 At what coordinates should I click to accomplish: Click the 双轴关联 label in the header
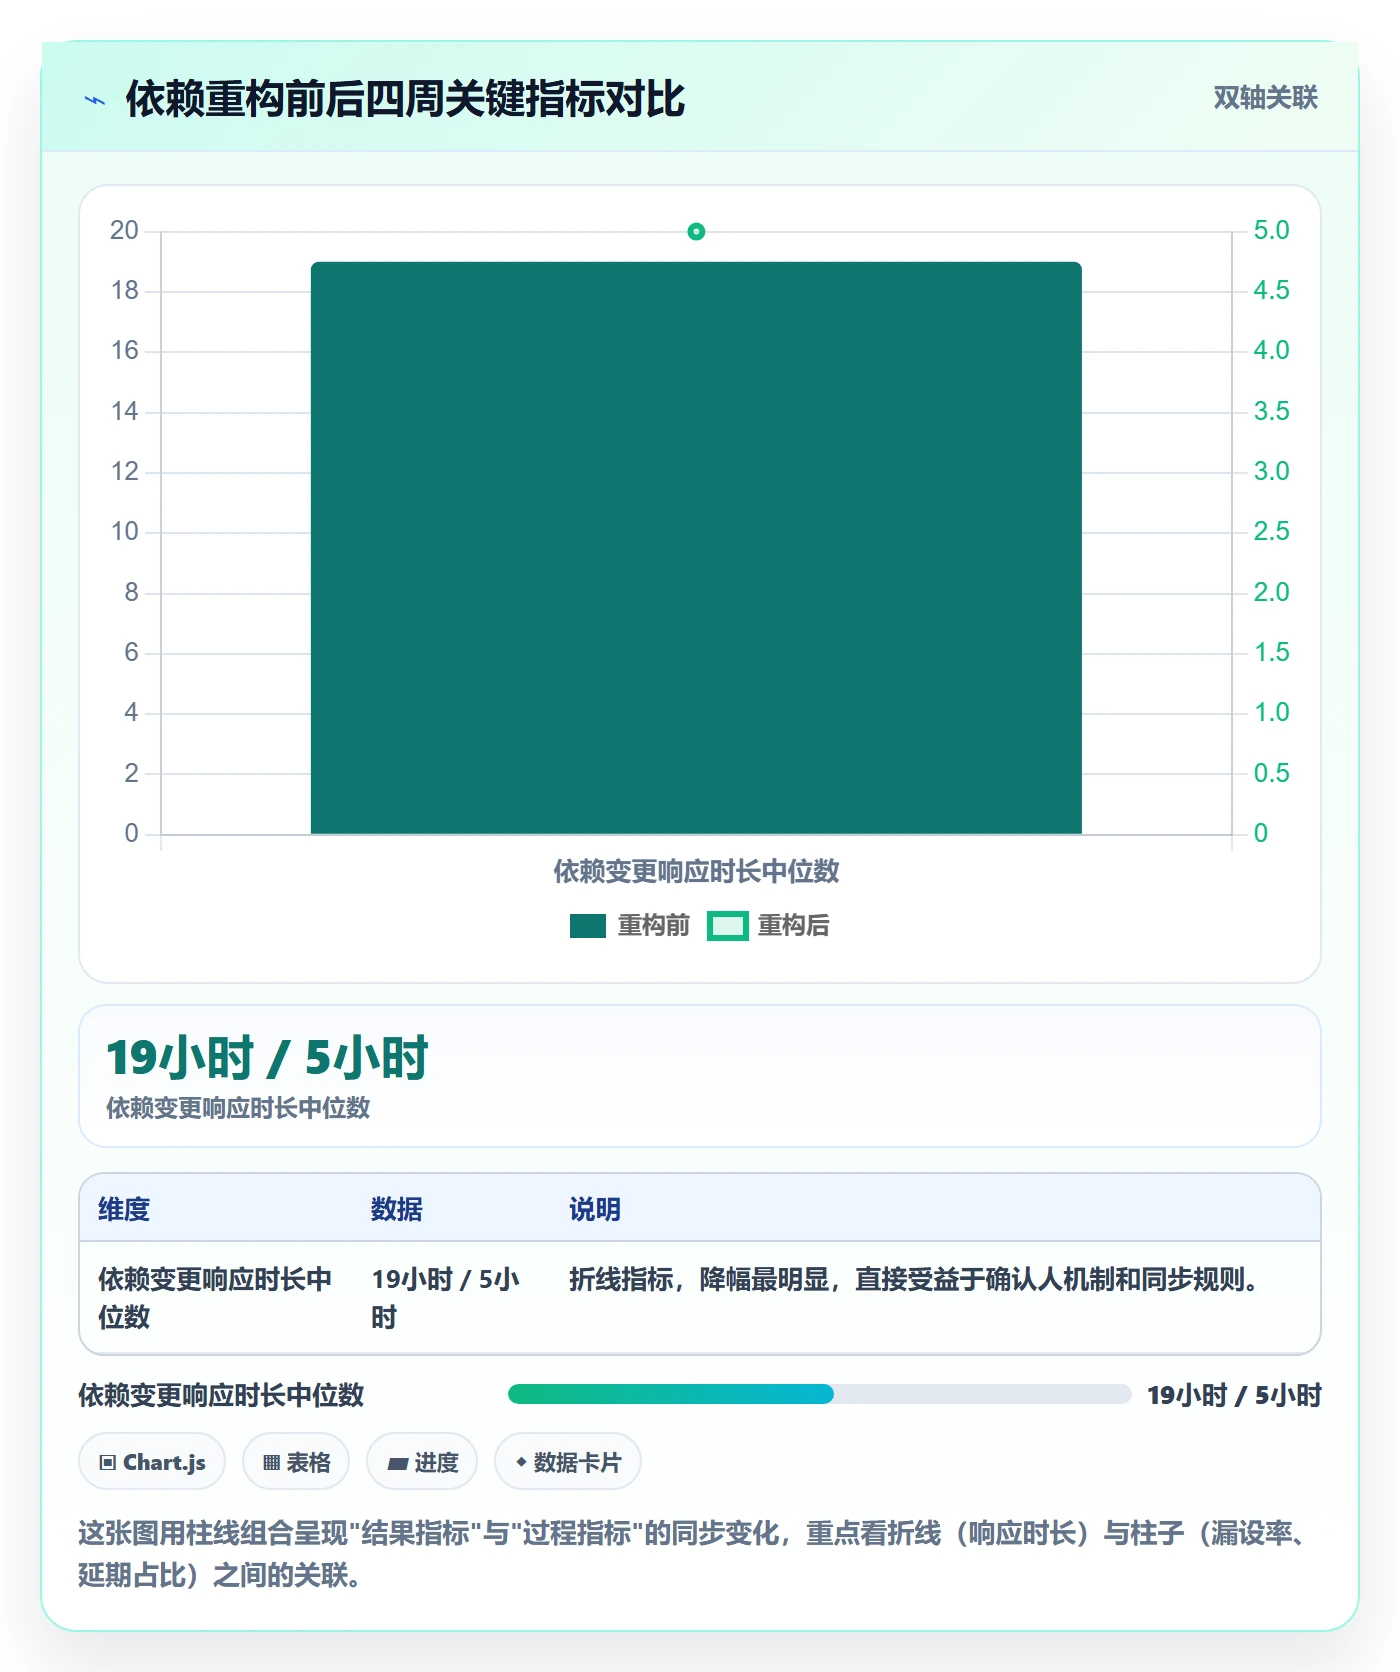coord(1265,98)
